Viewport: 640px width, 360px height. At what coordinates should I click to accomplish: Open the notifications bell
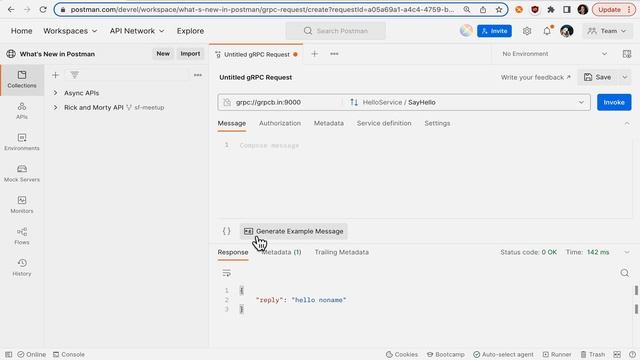tap(547, 31)
